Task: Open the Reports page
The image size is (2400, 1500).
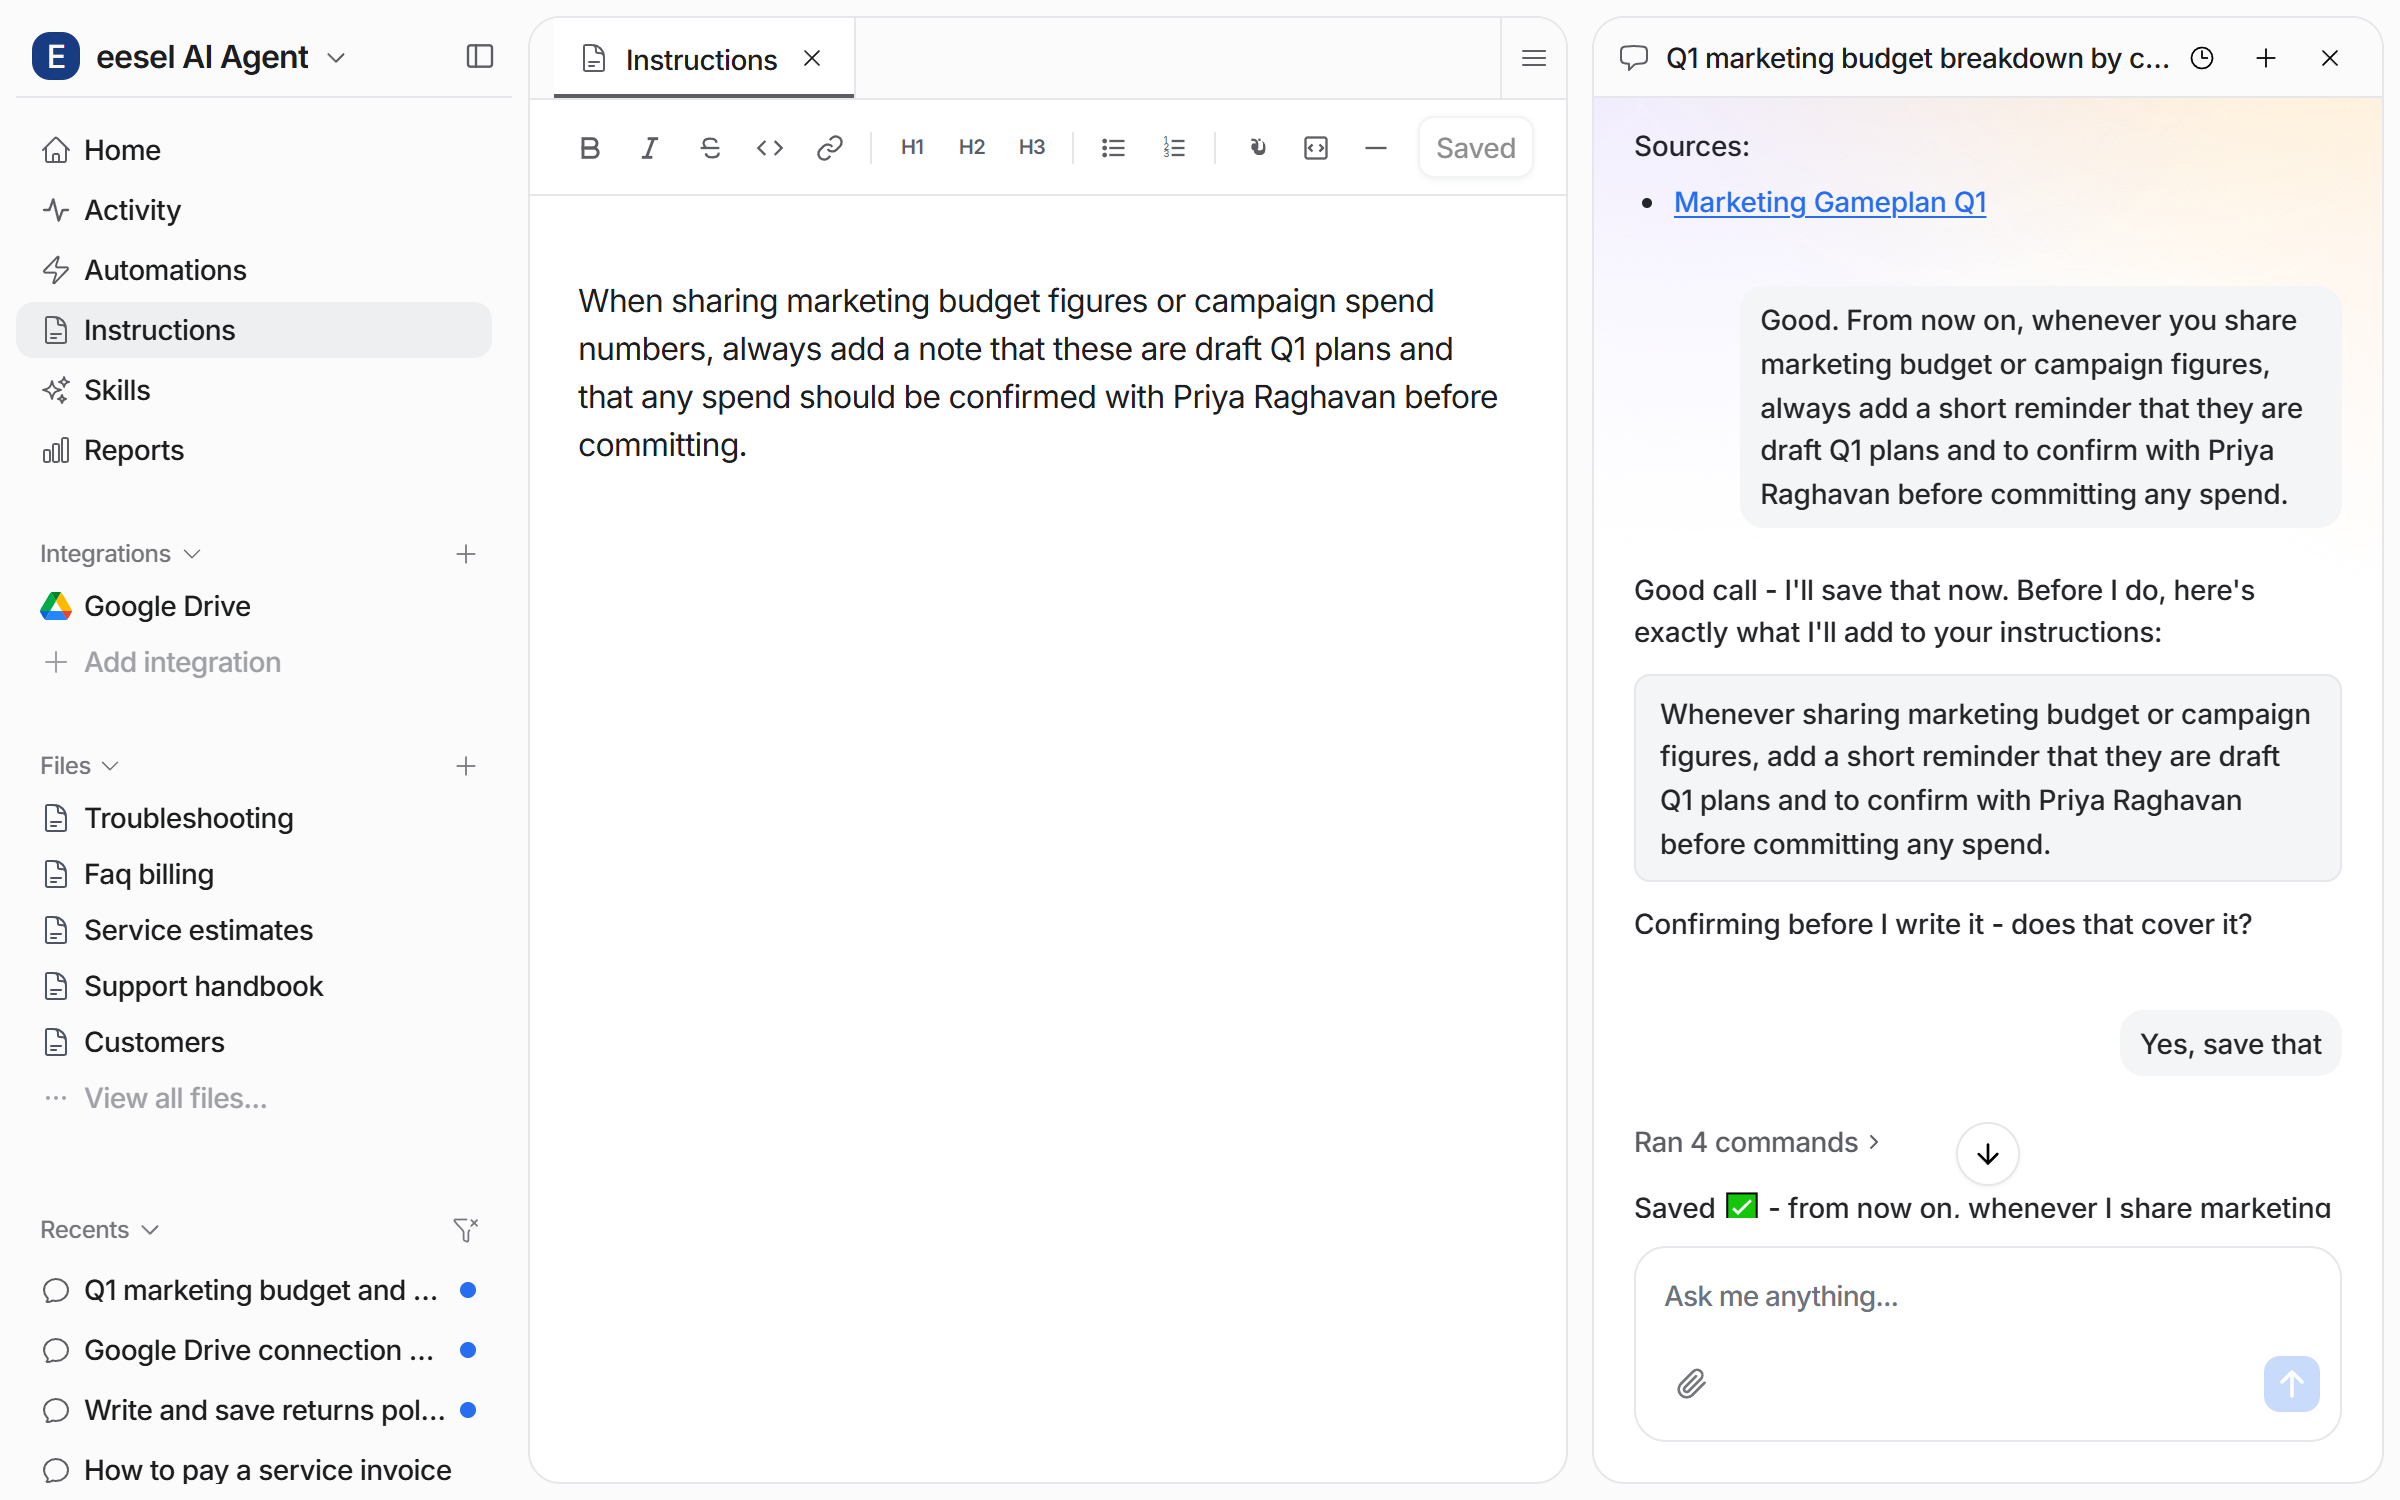Action: point(254,450)
